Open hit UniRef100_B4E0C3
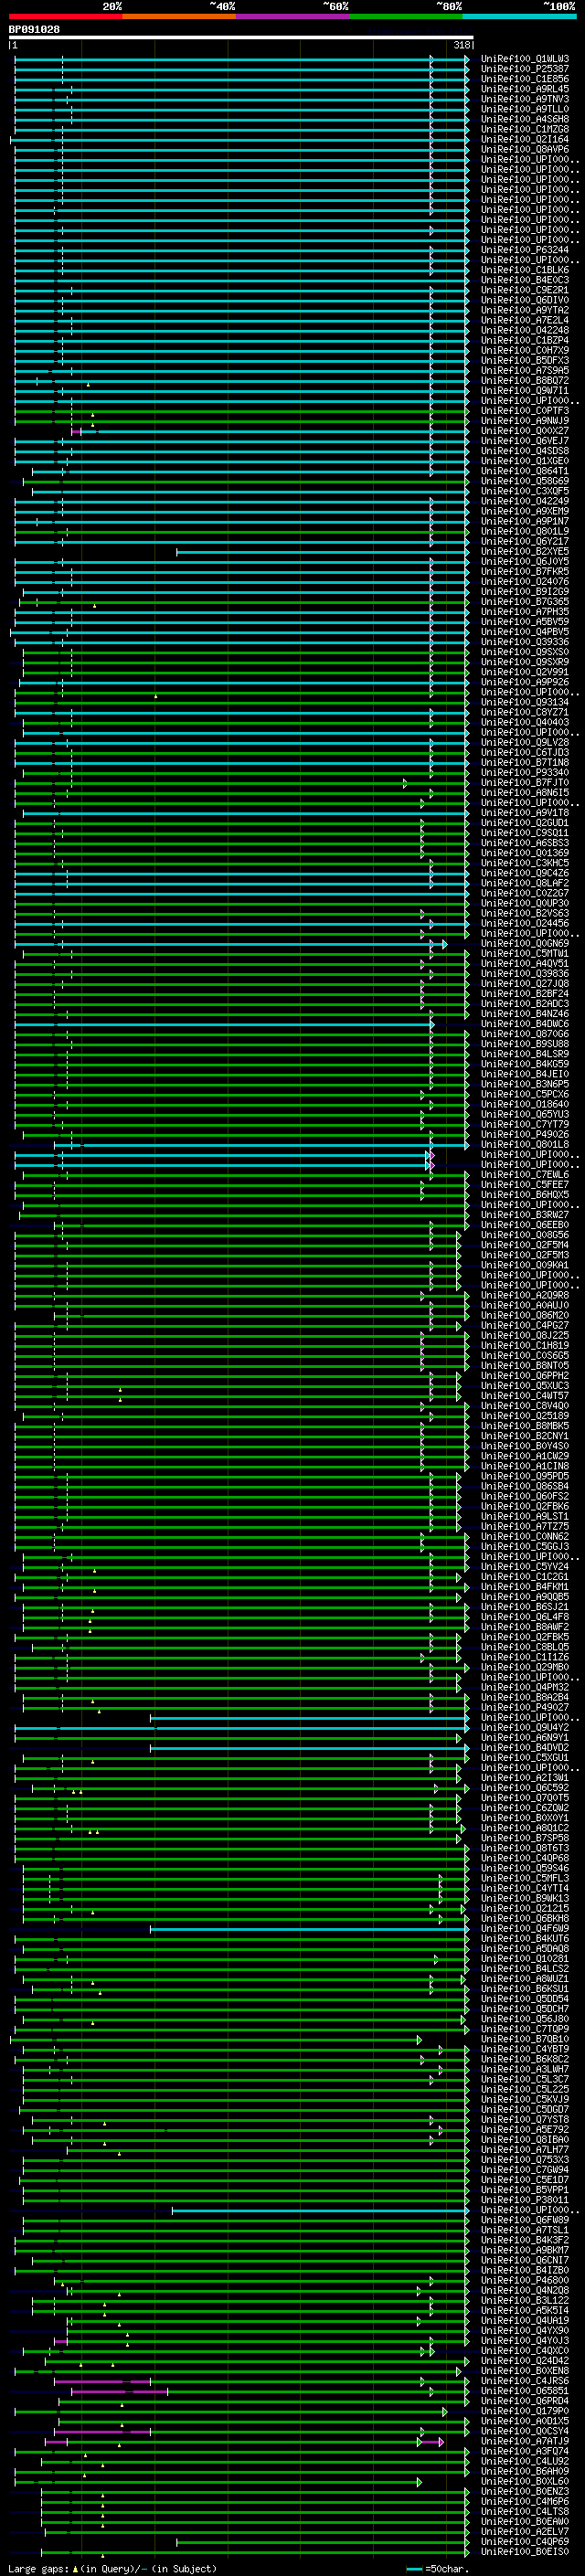Image resolution: width=585 pixels, height=2576 pixels. [x=524, y=280]
